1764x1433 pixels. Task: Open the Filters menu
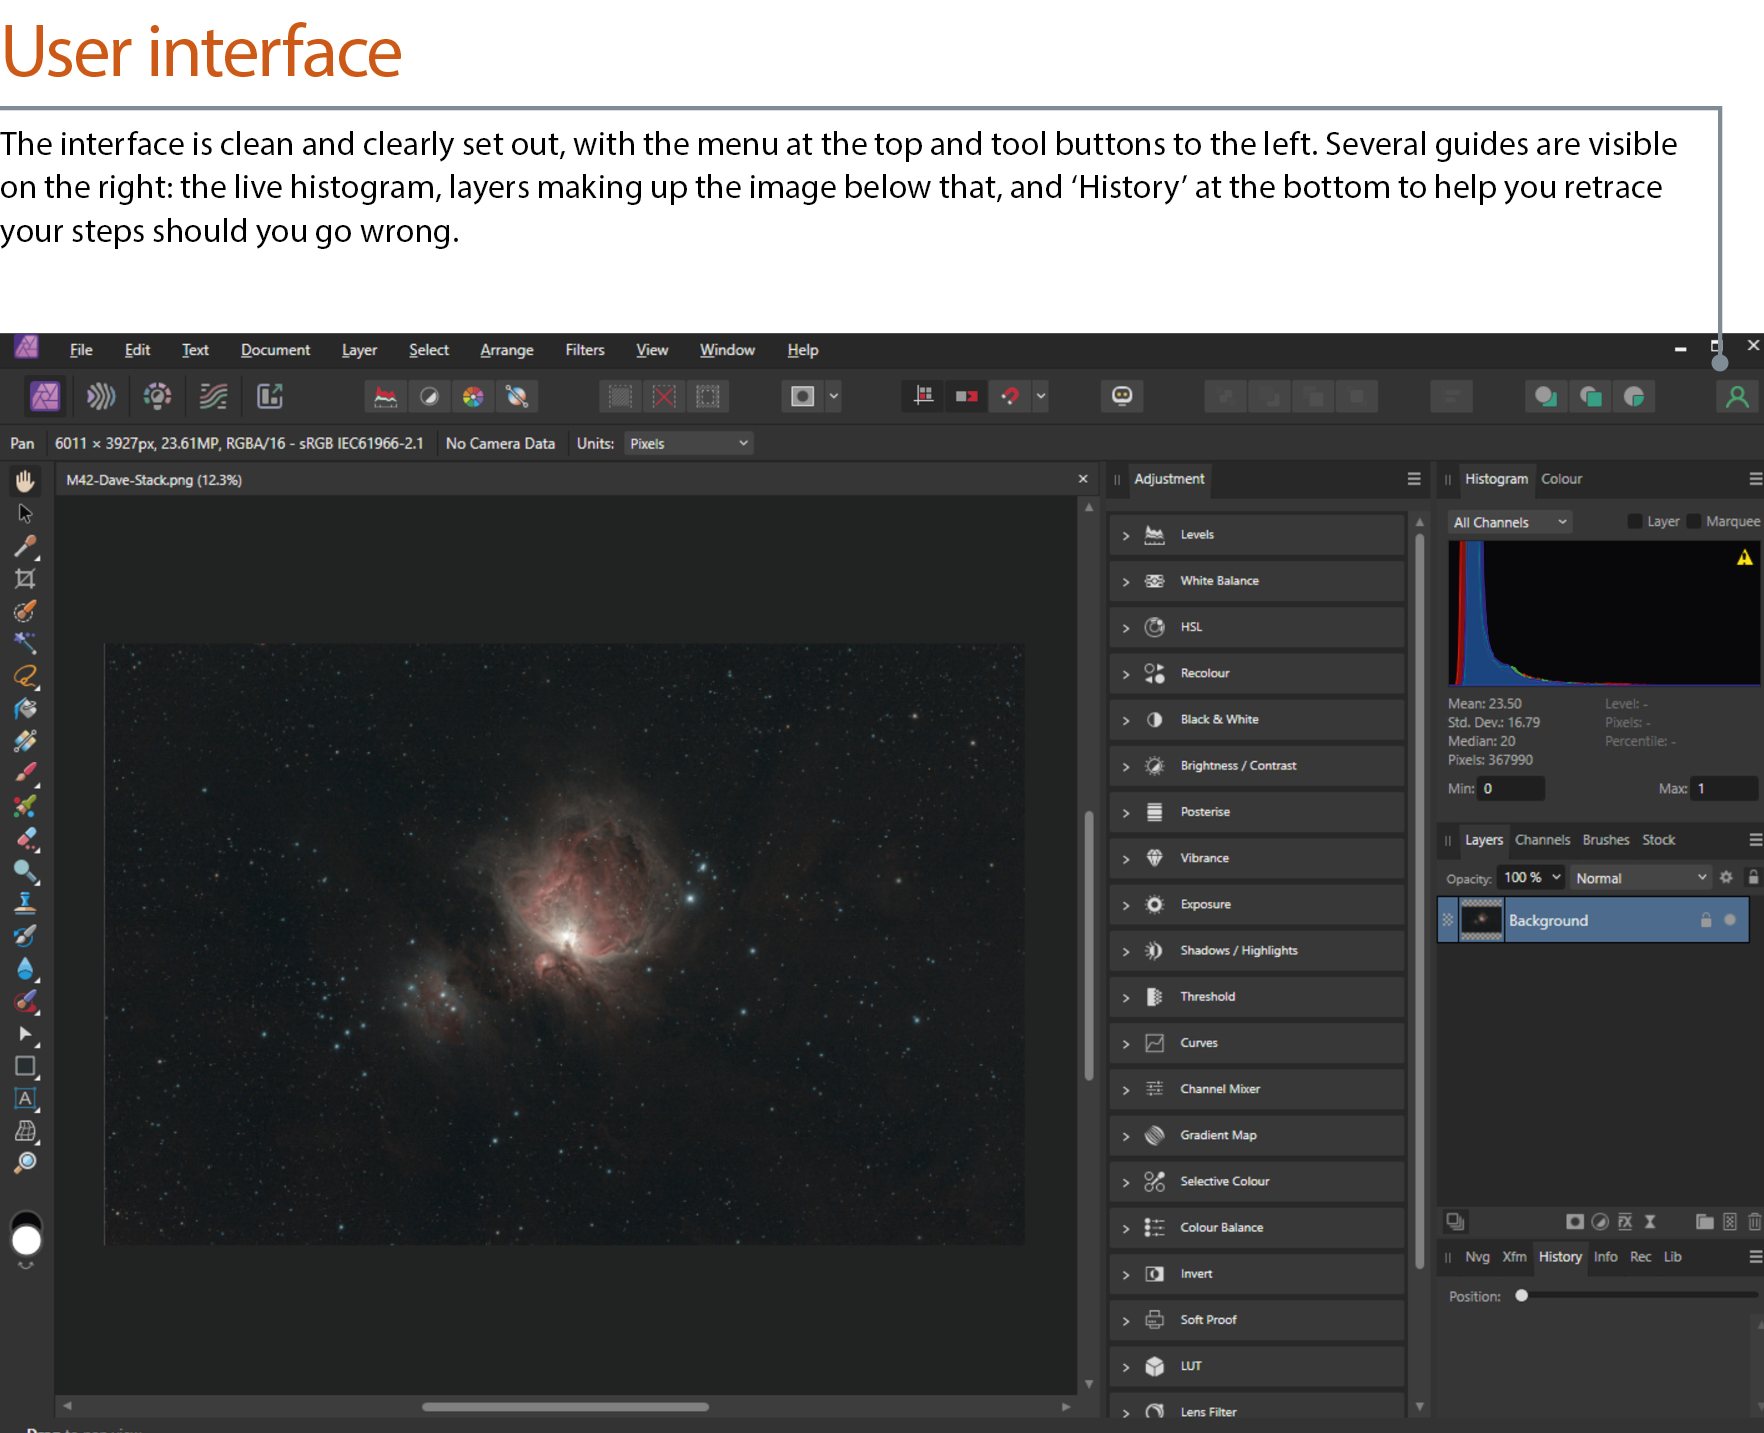585,350
